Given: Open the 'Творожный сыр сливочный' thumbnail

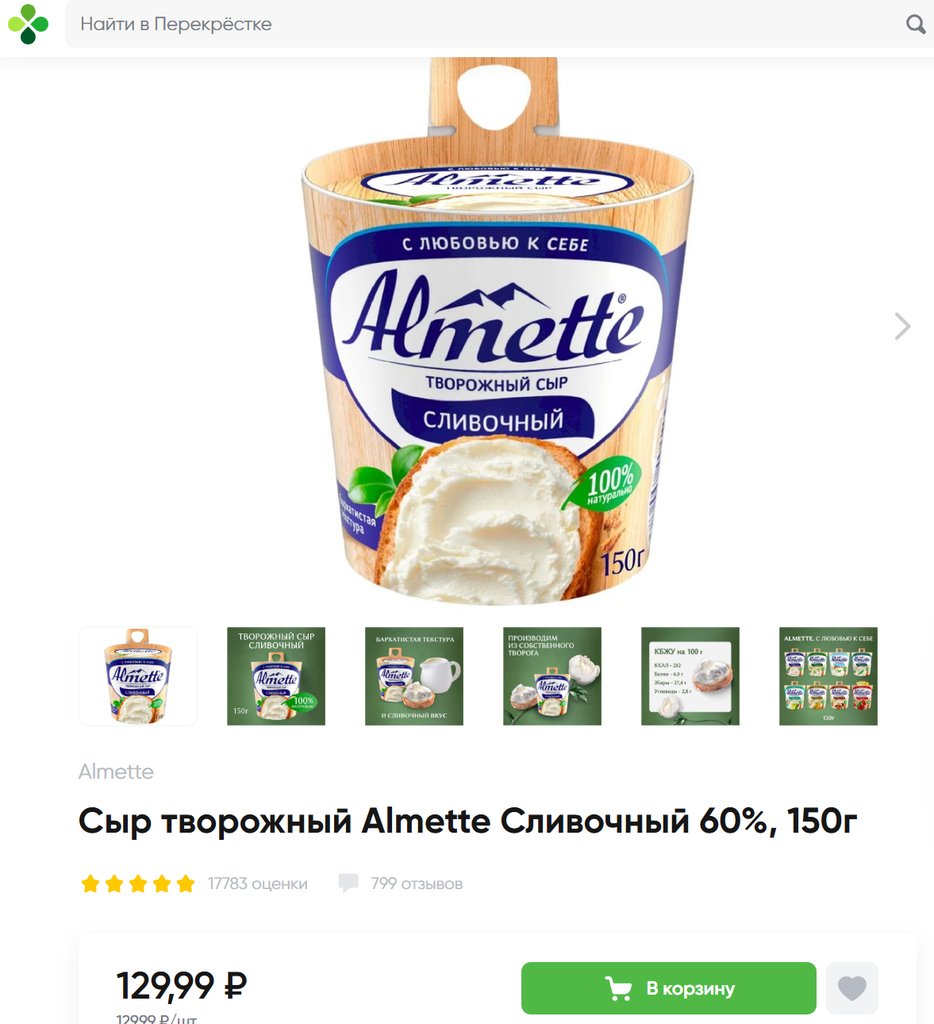Looking at the screenshot, I should [x=276, y=676].
